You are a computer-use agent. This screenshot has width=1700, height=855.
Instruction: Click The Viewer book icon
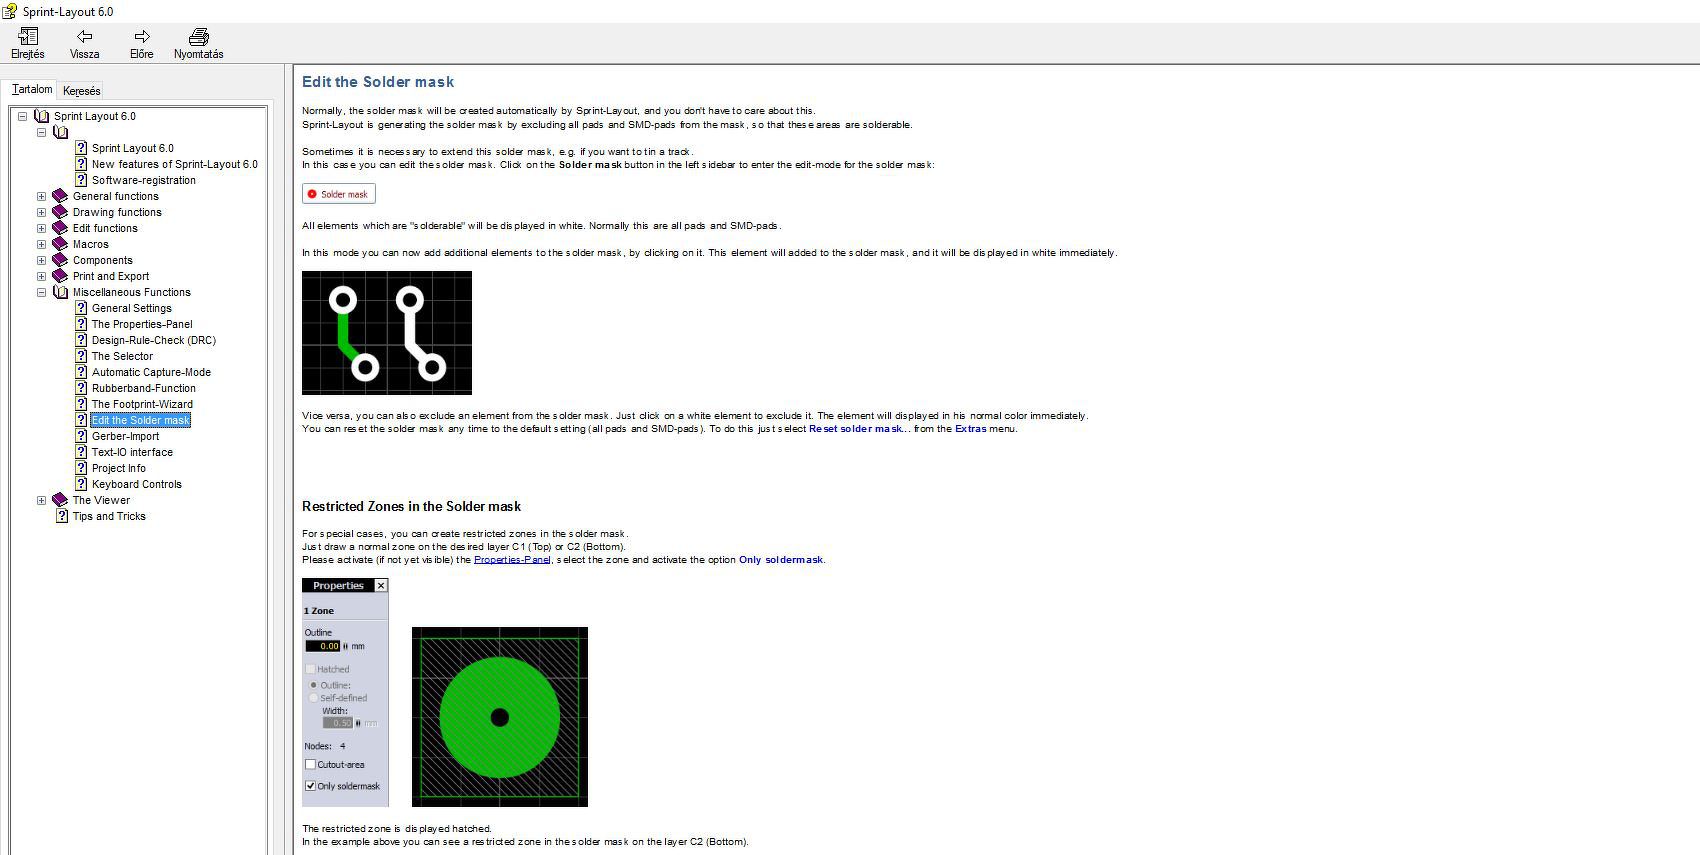pyautogui.click(x=60, y=500)
